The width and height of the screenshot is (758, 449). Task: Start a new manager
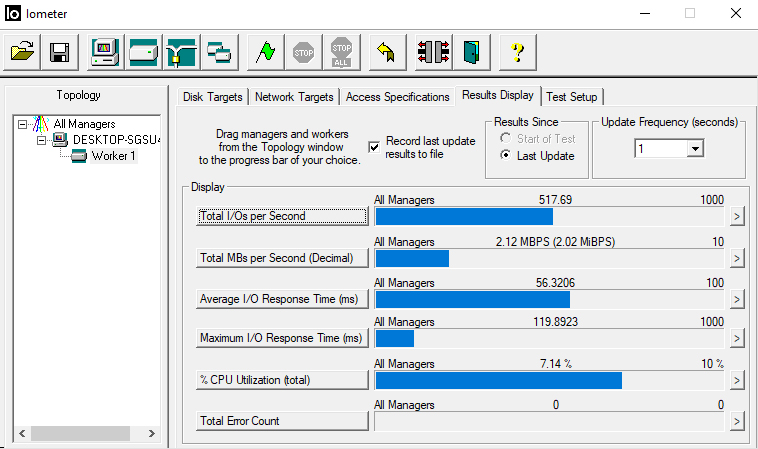105,52
